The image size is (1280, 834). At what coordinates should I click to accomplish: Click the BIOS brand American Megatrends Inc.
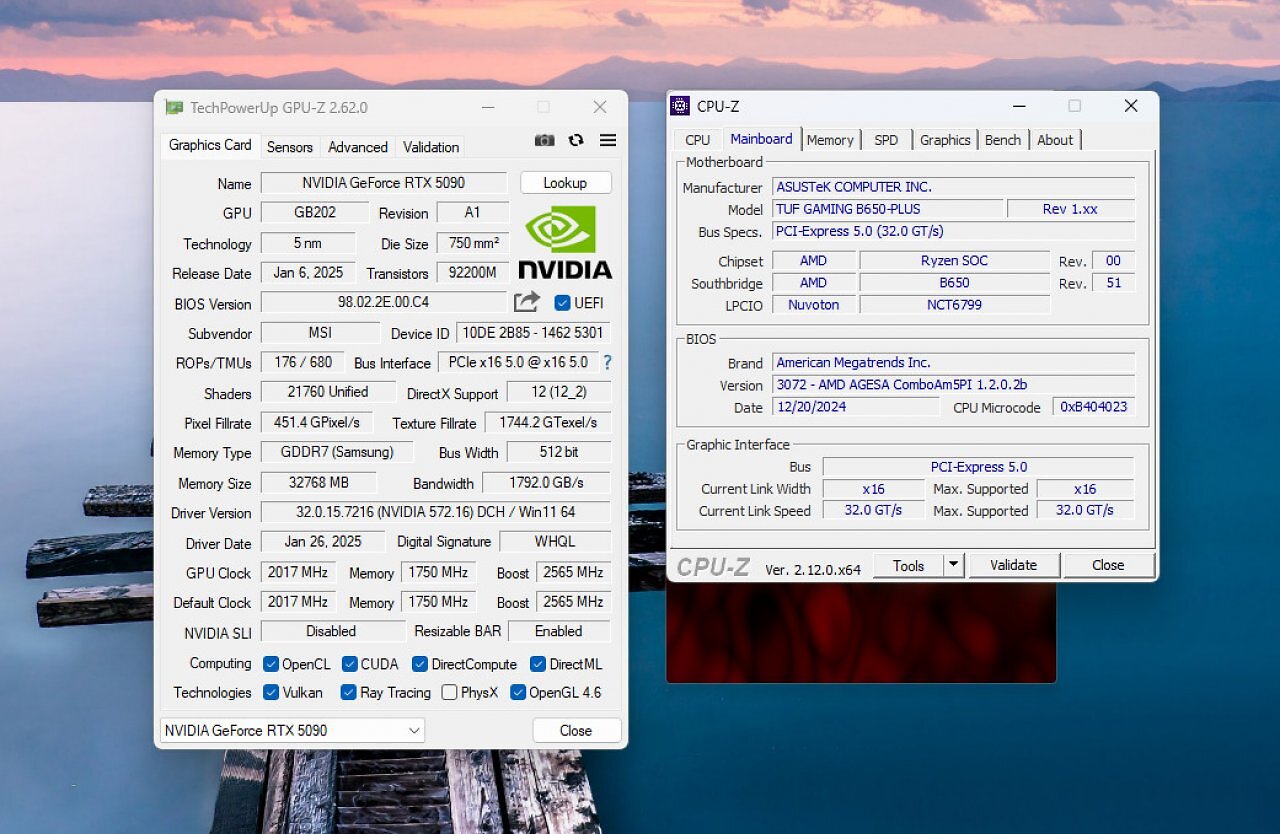[954, 363]
